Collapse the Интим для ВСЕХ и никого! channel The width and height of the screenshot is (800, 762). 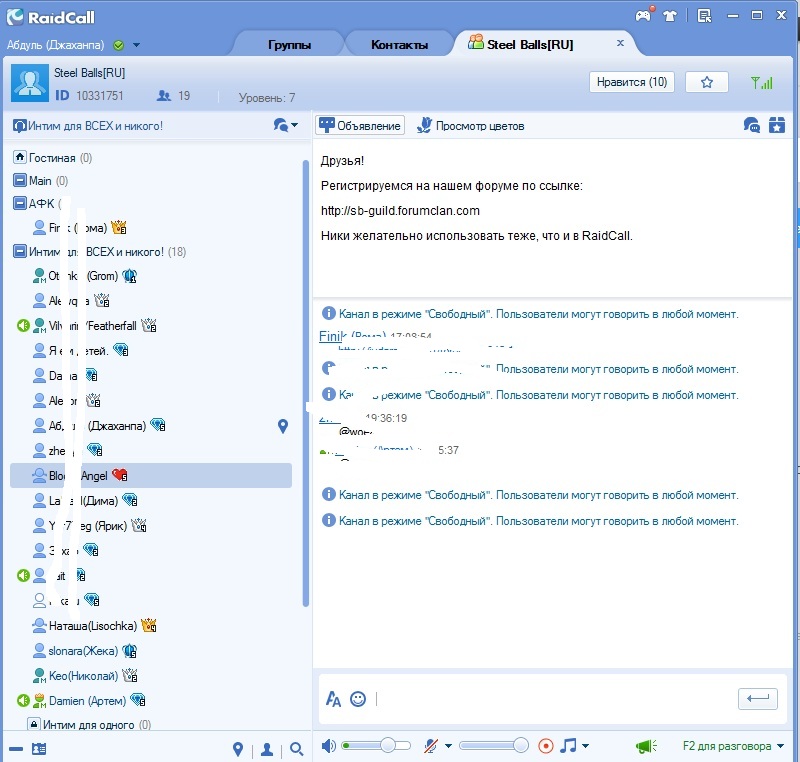[19, 251]
